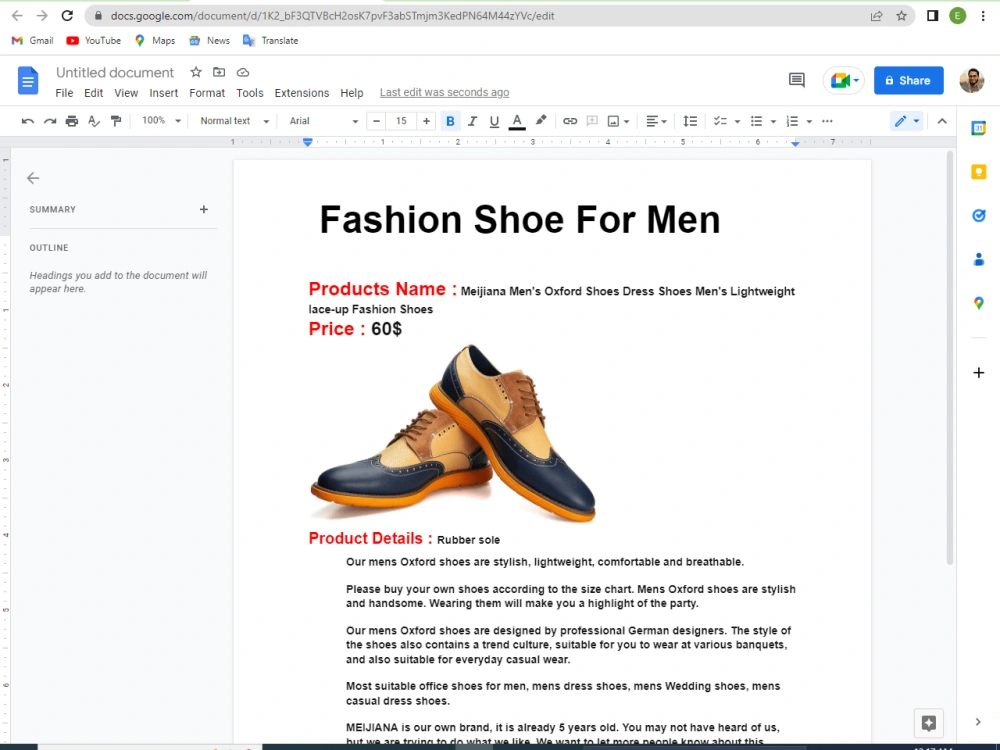1000x750 pixels.
Task: Open the text color picker
Action: point(517,121)
